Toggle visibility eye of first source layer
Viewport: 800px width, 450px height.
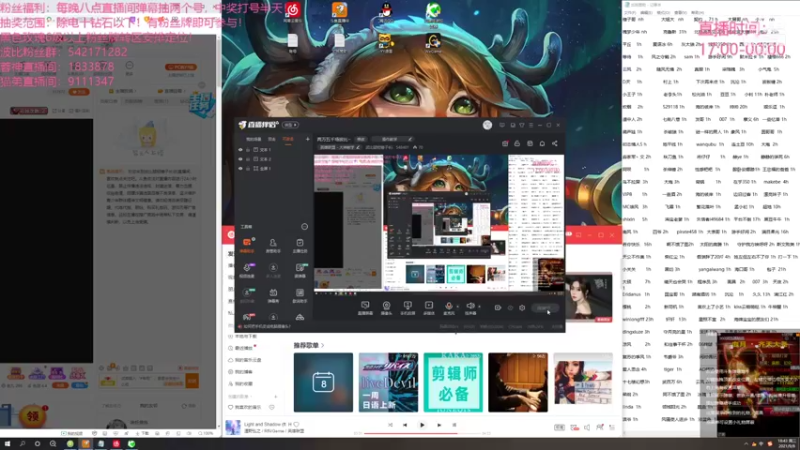pyautogui.click(x=240, y=150)
